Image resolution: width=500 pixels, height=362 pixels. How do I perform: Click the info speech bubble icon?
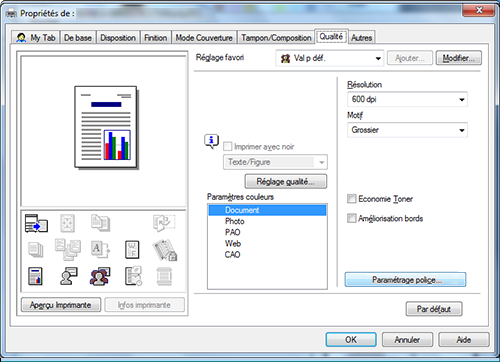click(x=211, y=141)
